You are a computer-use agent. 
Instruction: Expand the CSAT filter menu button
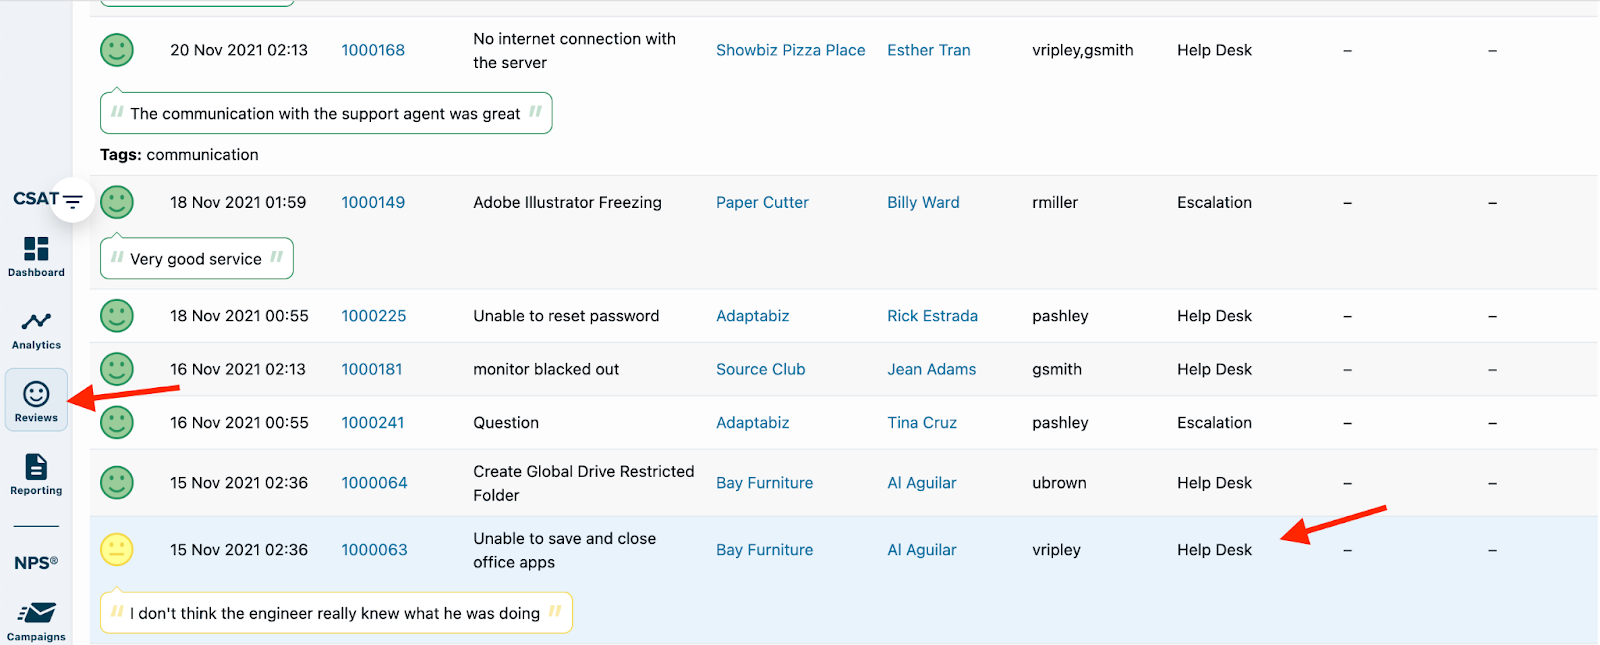[x=73, y=200]
